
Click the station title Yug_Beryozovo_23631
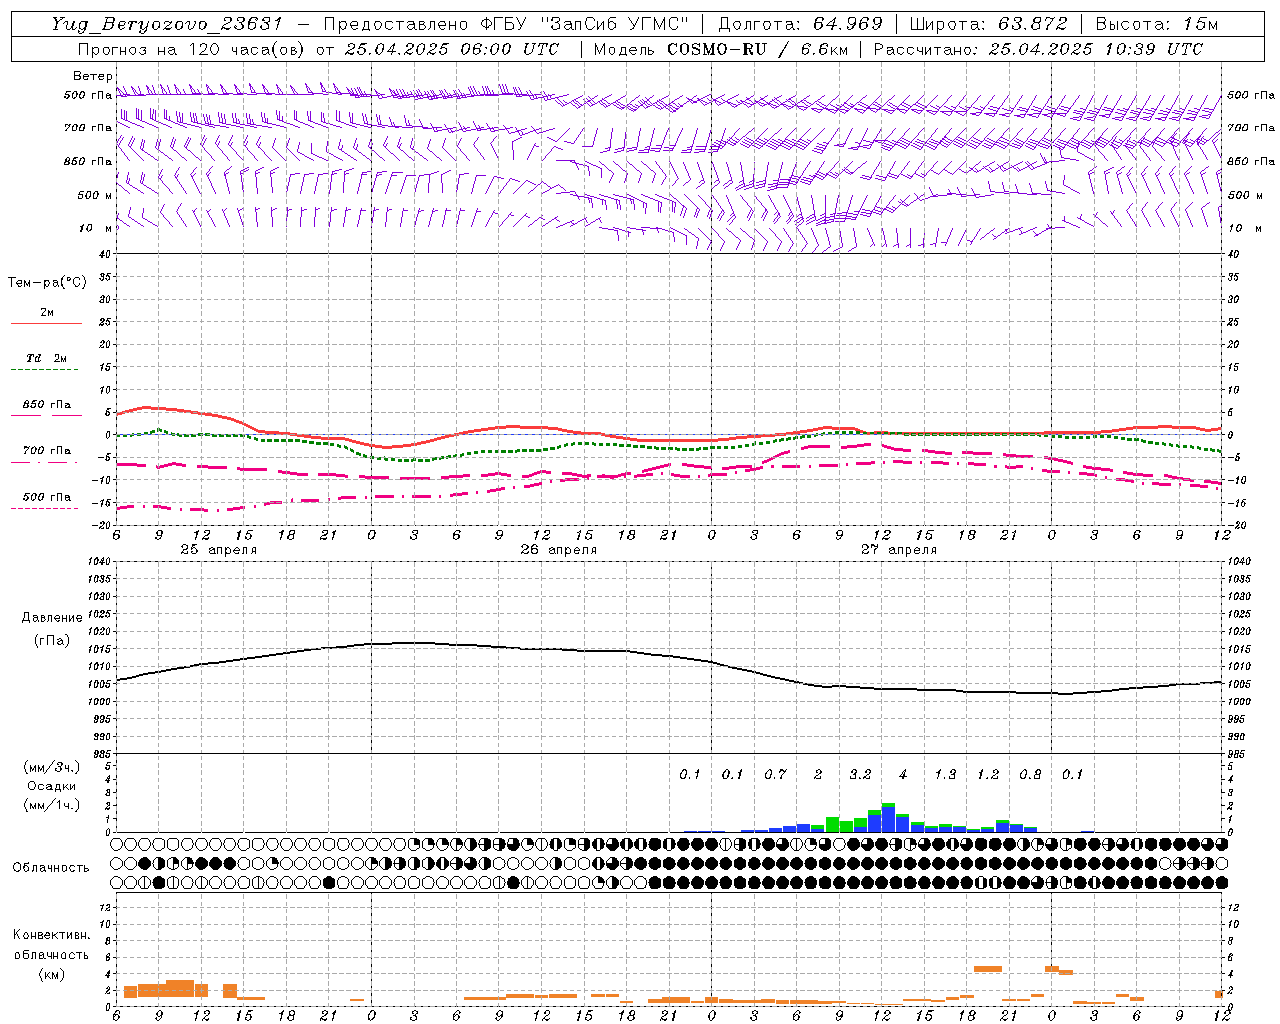[167, 24]
